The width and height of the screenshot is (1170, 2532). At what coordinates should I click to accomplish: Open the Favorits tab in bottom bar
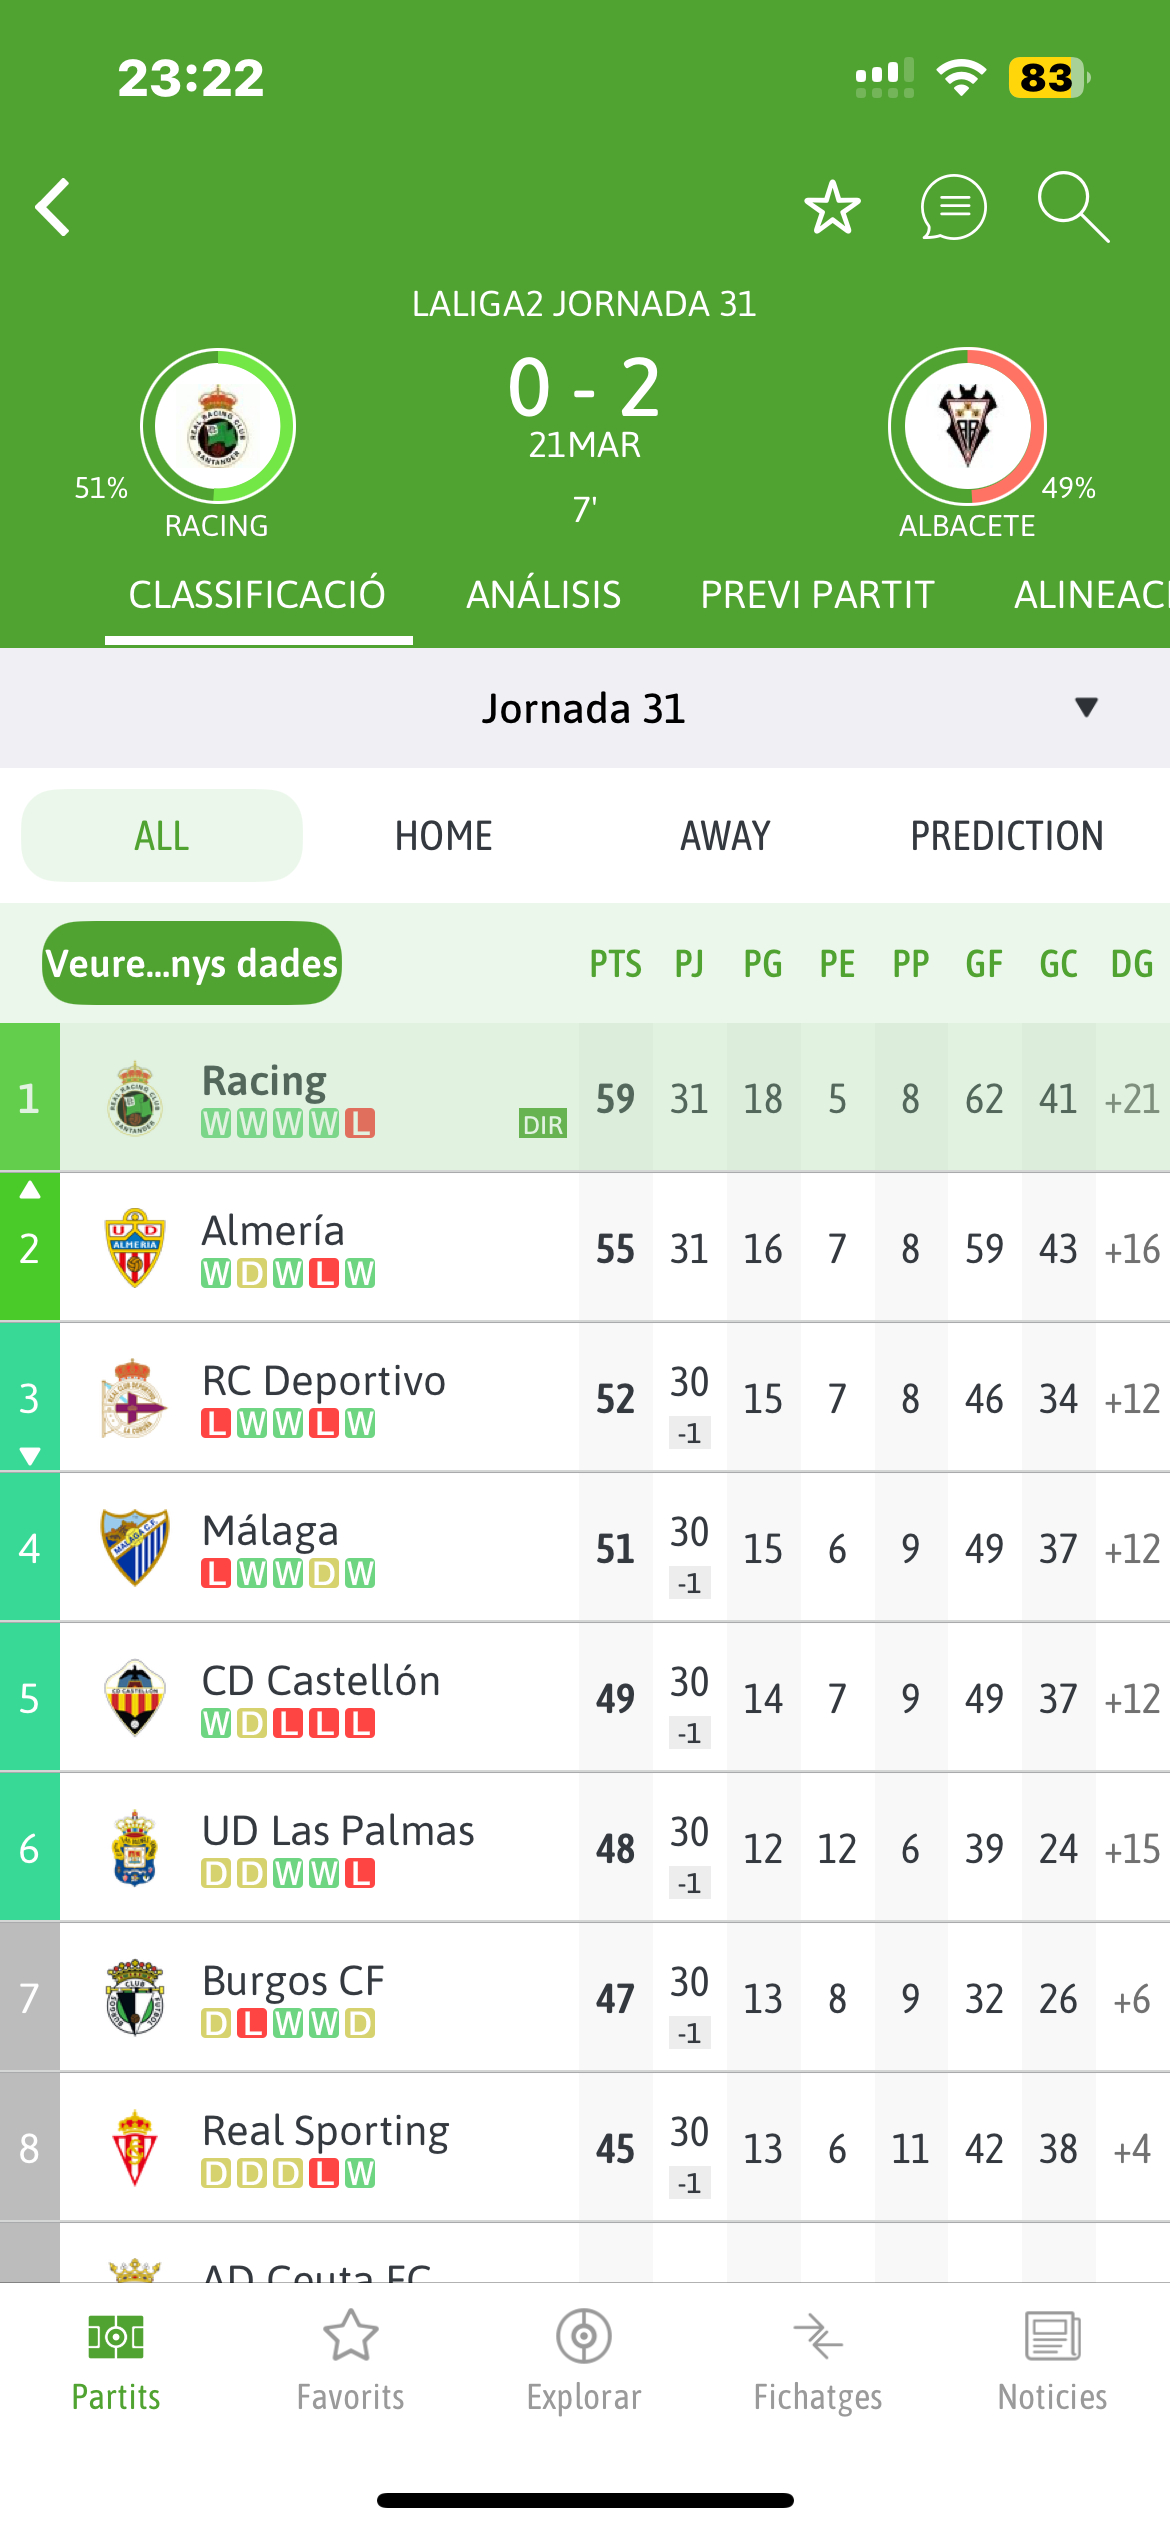[x=350, y=2360]
